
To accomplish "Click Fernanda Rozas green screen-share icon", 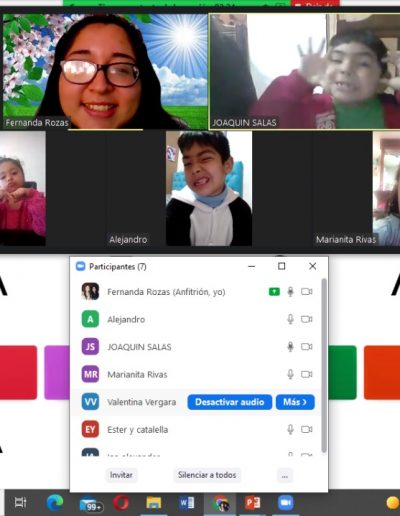I will click(x=274, y=292).
